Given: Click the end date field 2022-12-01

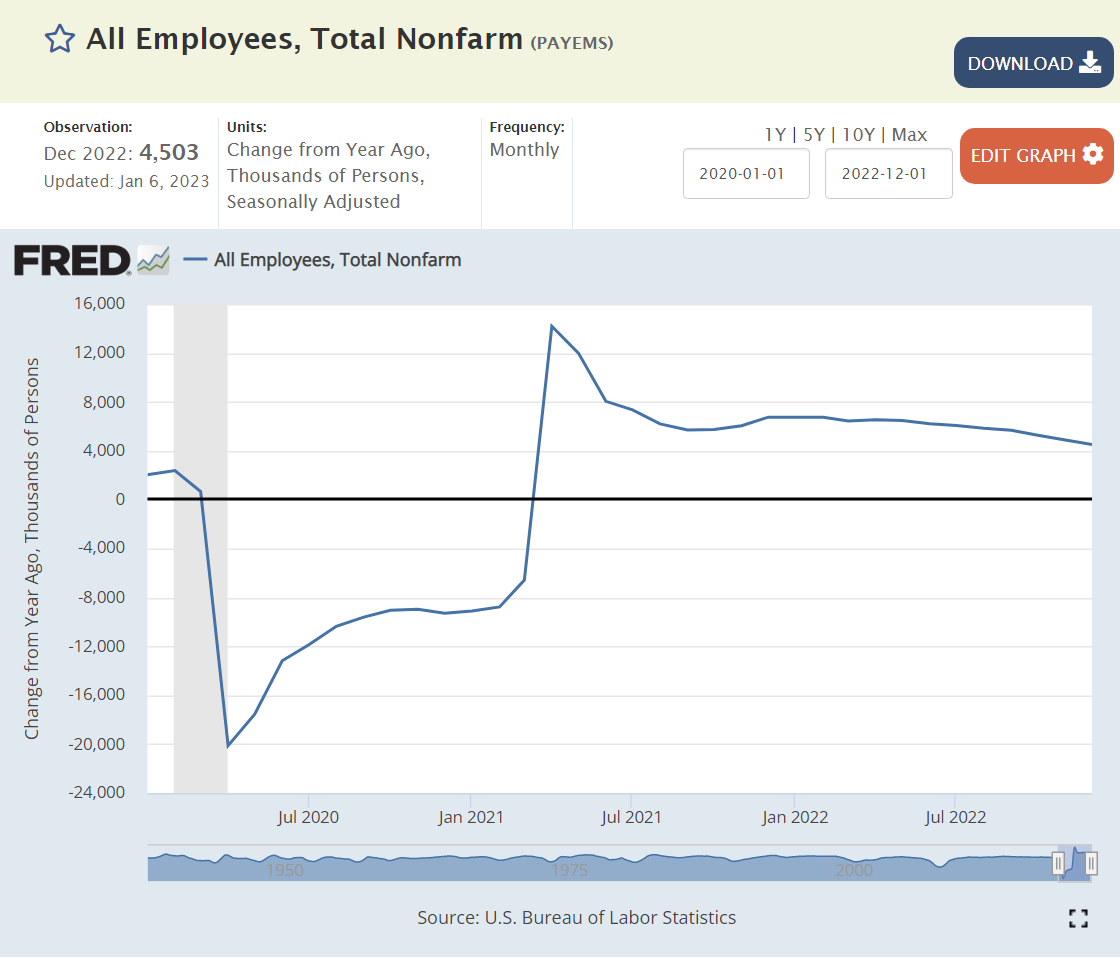Looking at the screenshot, I should (x=888, y=173).
